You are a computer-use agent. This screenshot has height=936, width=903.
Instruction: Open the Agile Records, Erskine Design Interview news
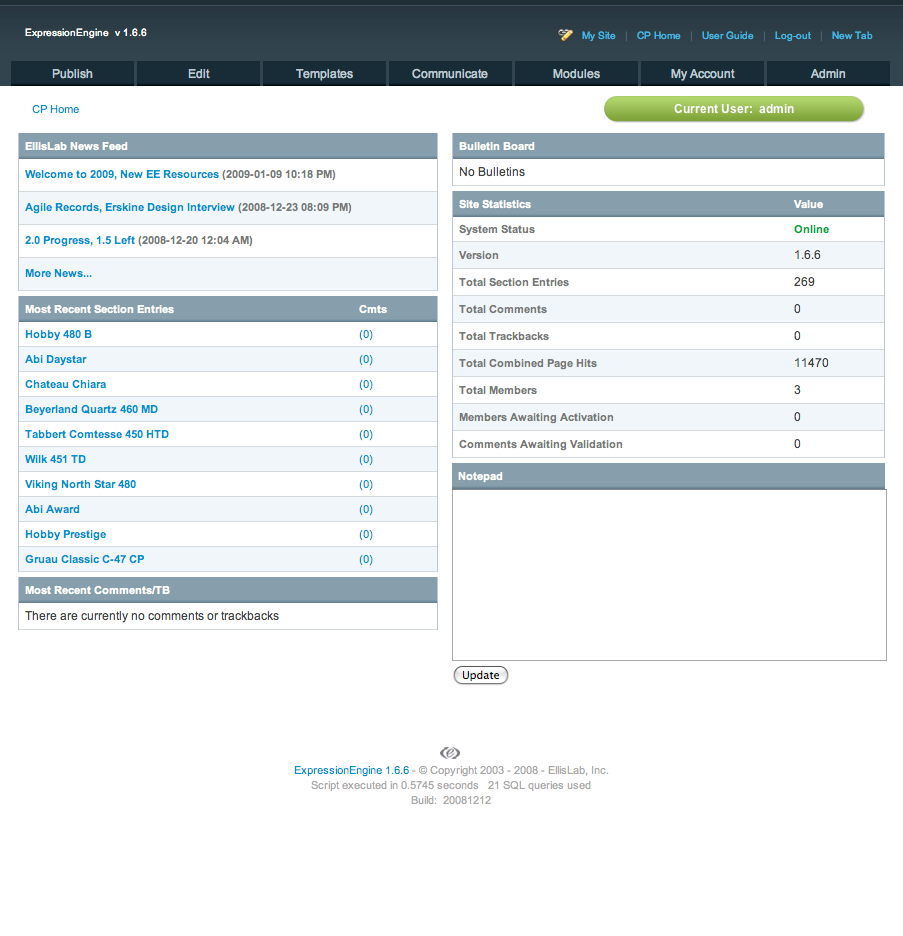click(130, 207)
